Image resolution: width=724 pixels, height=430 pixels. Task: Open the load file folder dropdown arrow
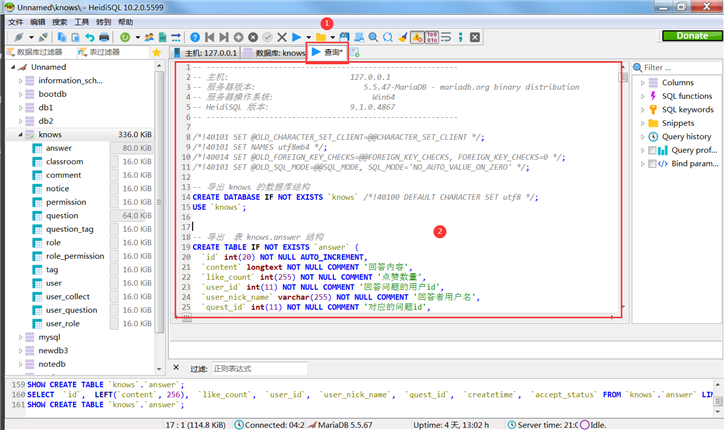(x=332, y=37)
